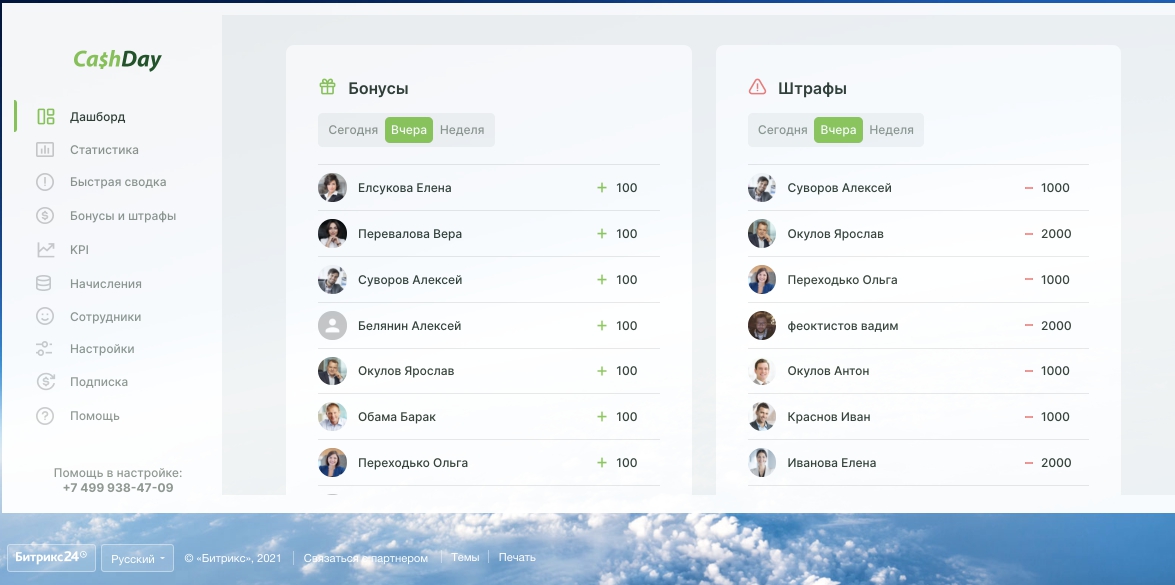Screen dimensions: 1175x585
Task: Click the Битрикс24 footer button
Action: (51, 557)
